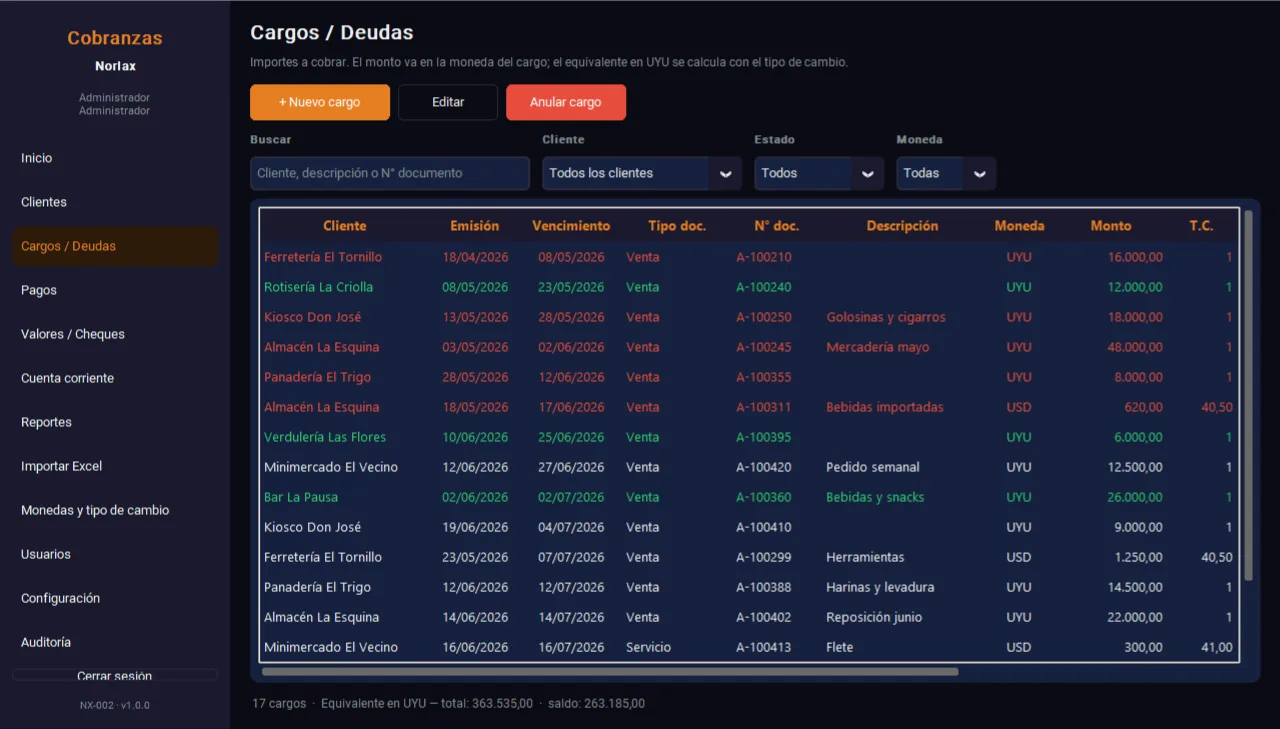This screenshot has height=729, width=1280.
Task: Click the Cerrar sesión button
Action: (x=115, y=676)
